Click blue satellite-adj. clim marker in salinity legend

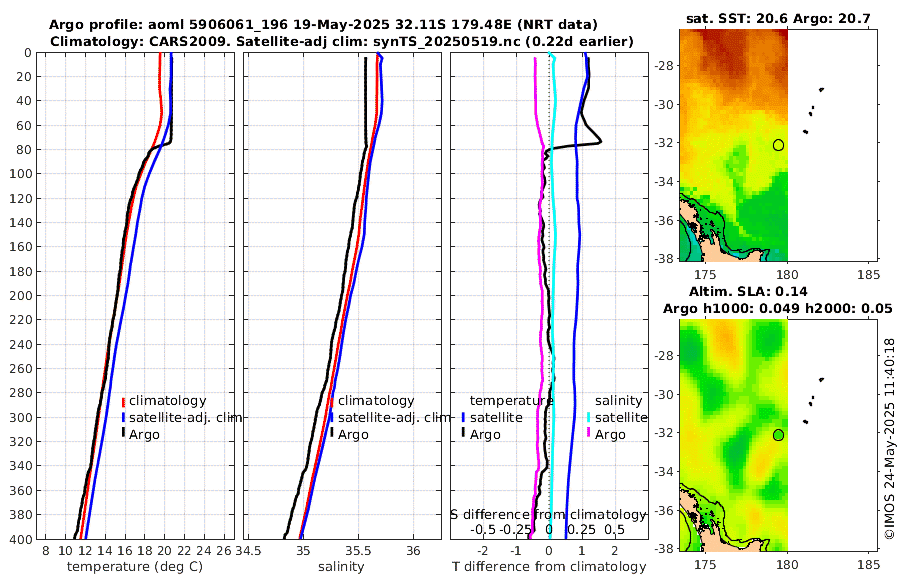(331, 417)
